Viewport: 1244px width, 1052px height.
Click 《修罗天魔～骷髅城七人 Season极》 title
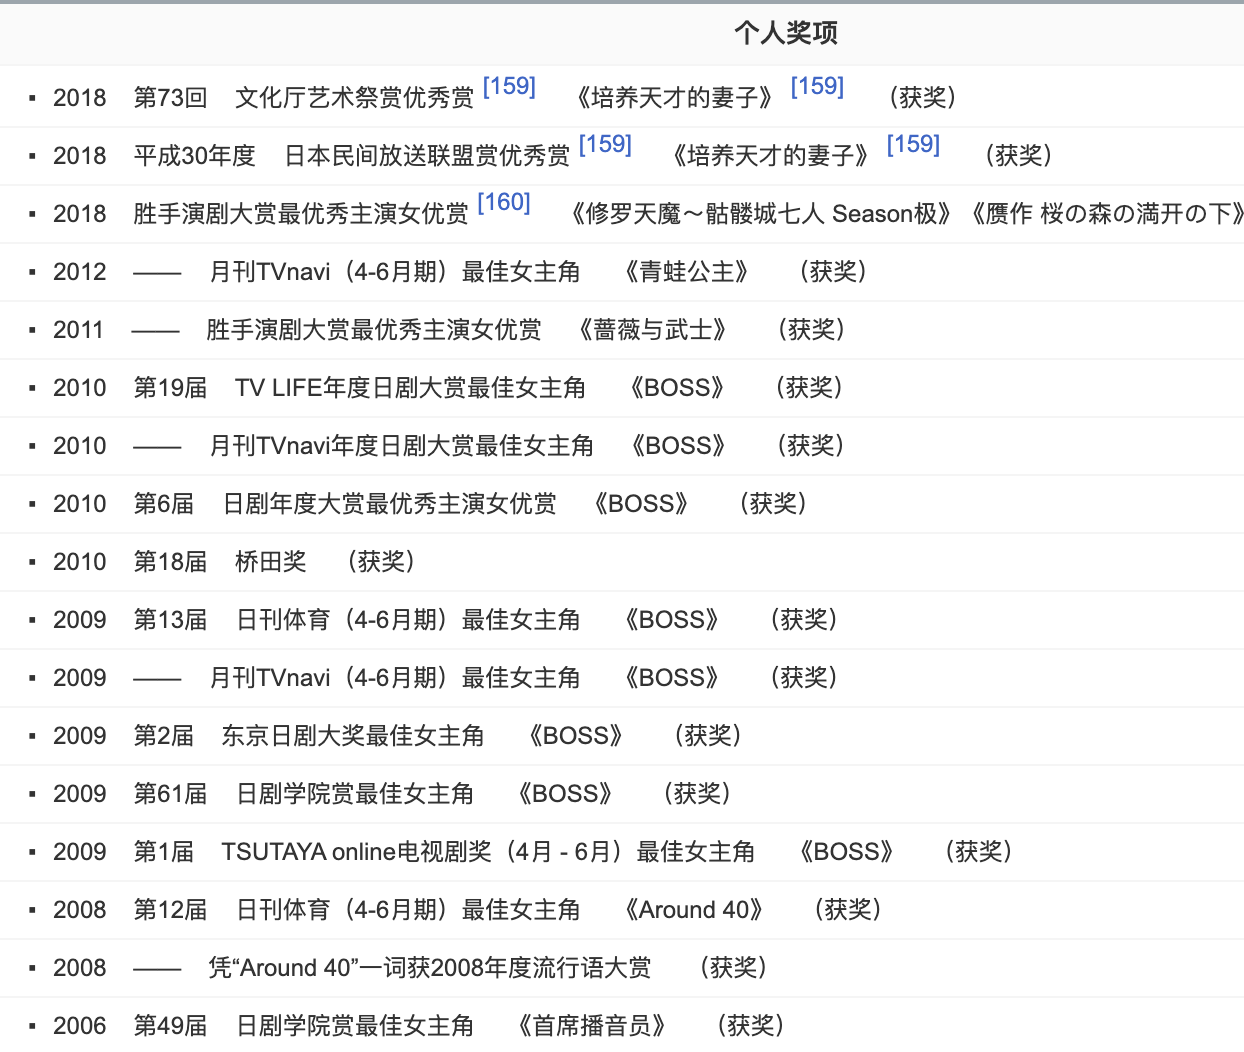tap(760, 214)
